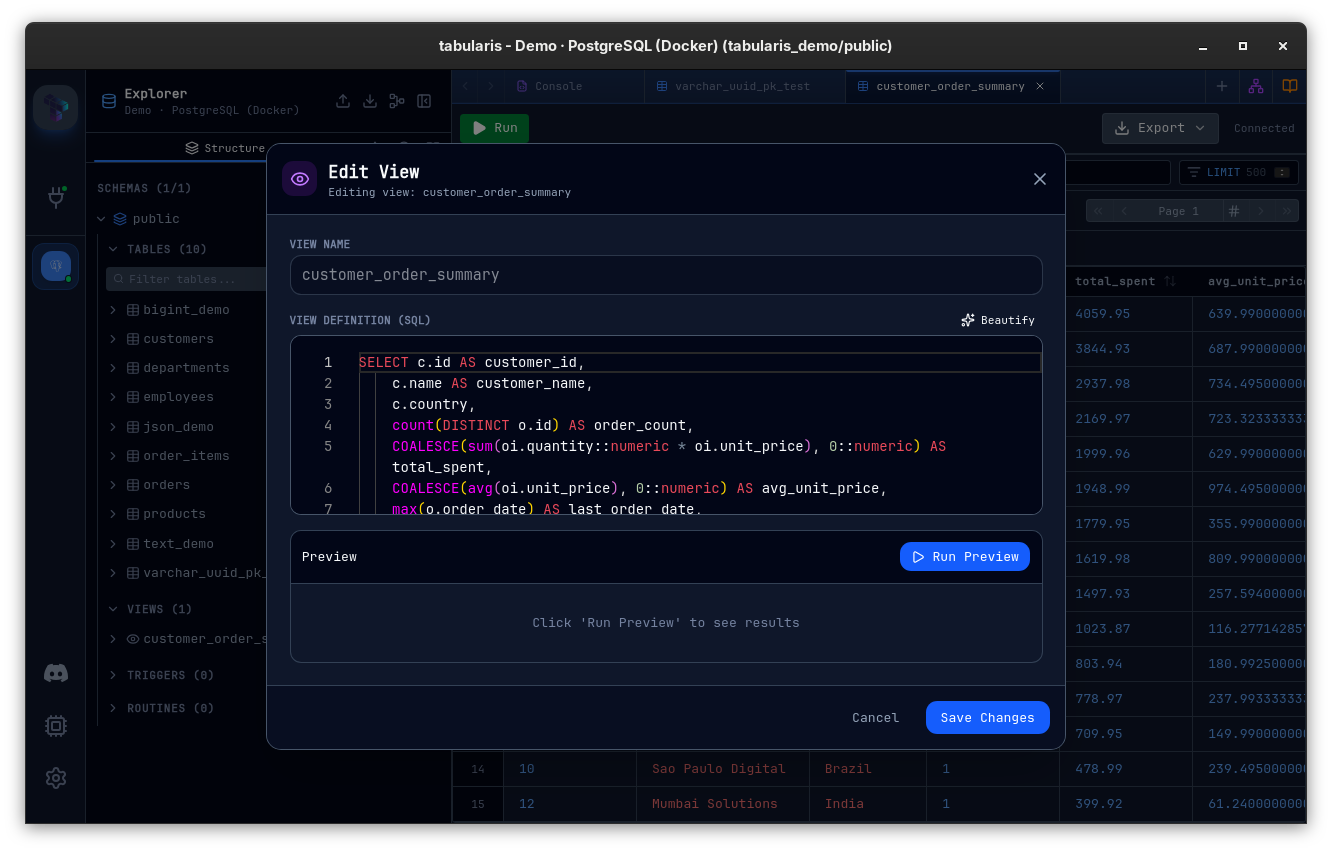Switch to the varchar_uuid_pk_test tab
This screenshot has height=852, width=1332.
coord(745,86)
